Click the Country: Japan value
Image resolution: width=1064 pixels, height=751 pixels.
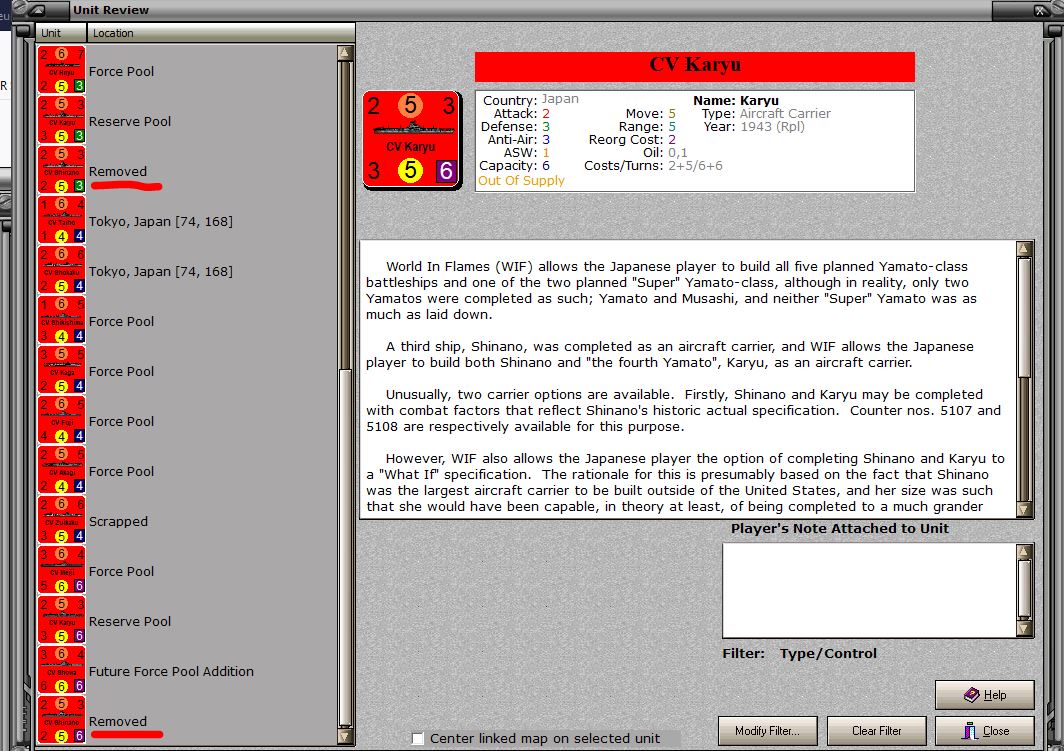pos(560,99)
